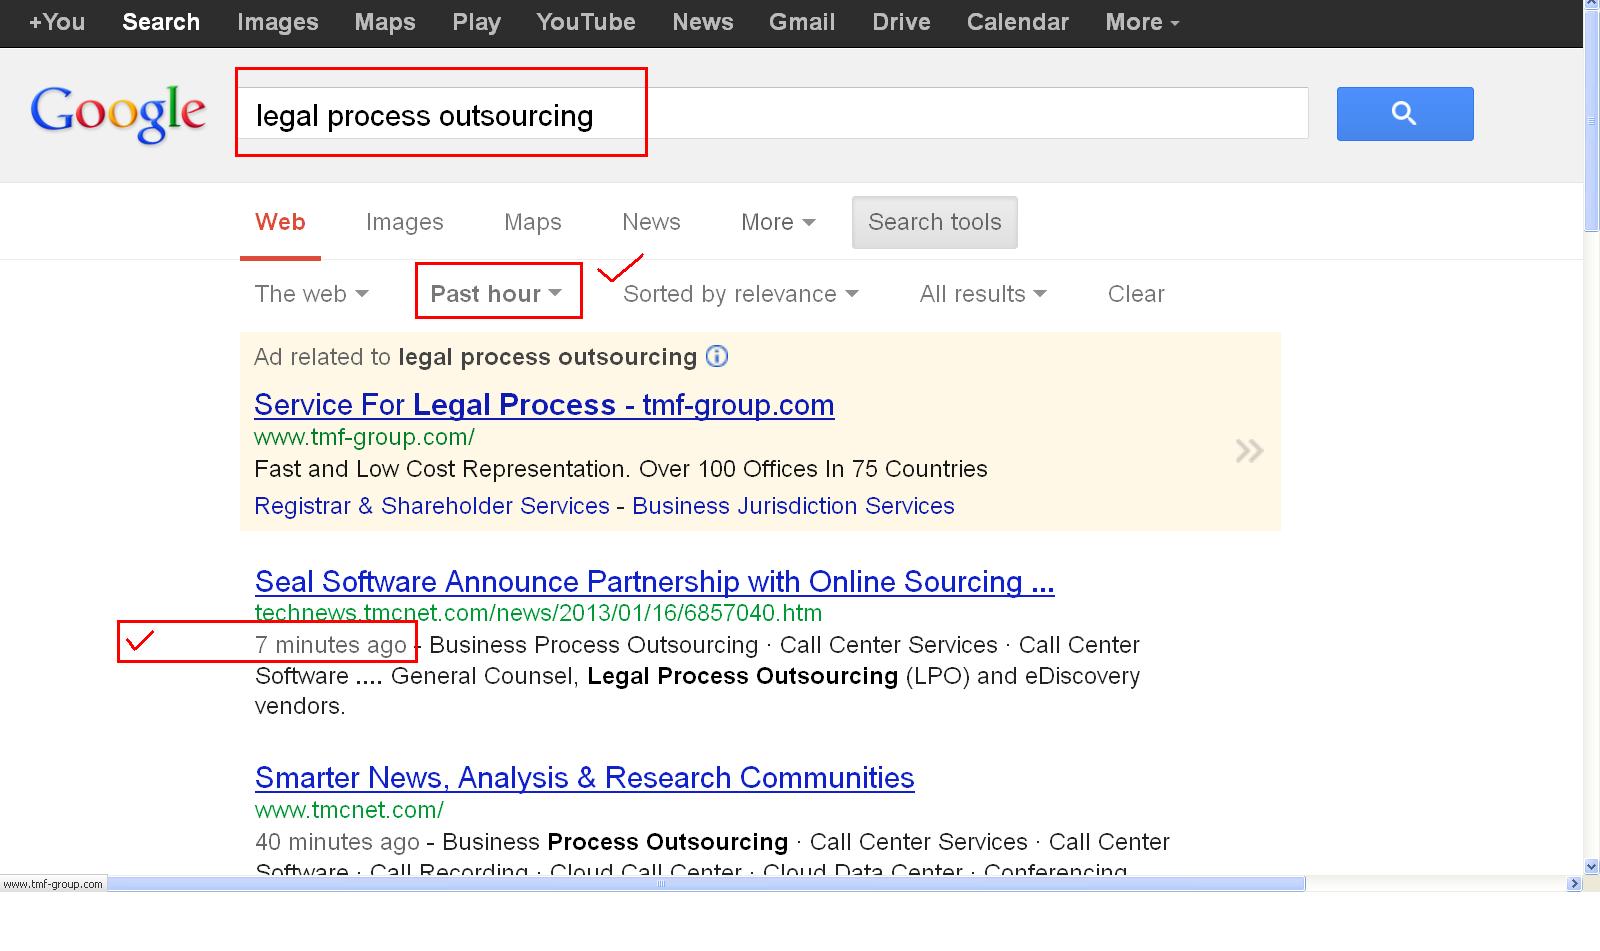Click the blue magnifier search button
Screen dimensions: 1600x951
click(x=1405, y=113)
